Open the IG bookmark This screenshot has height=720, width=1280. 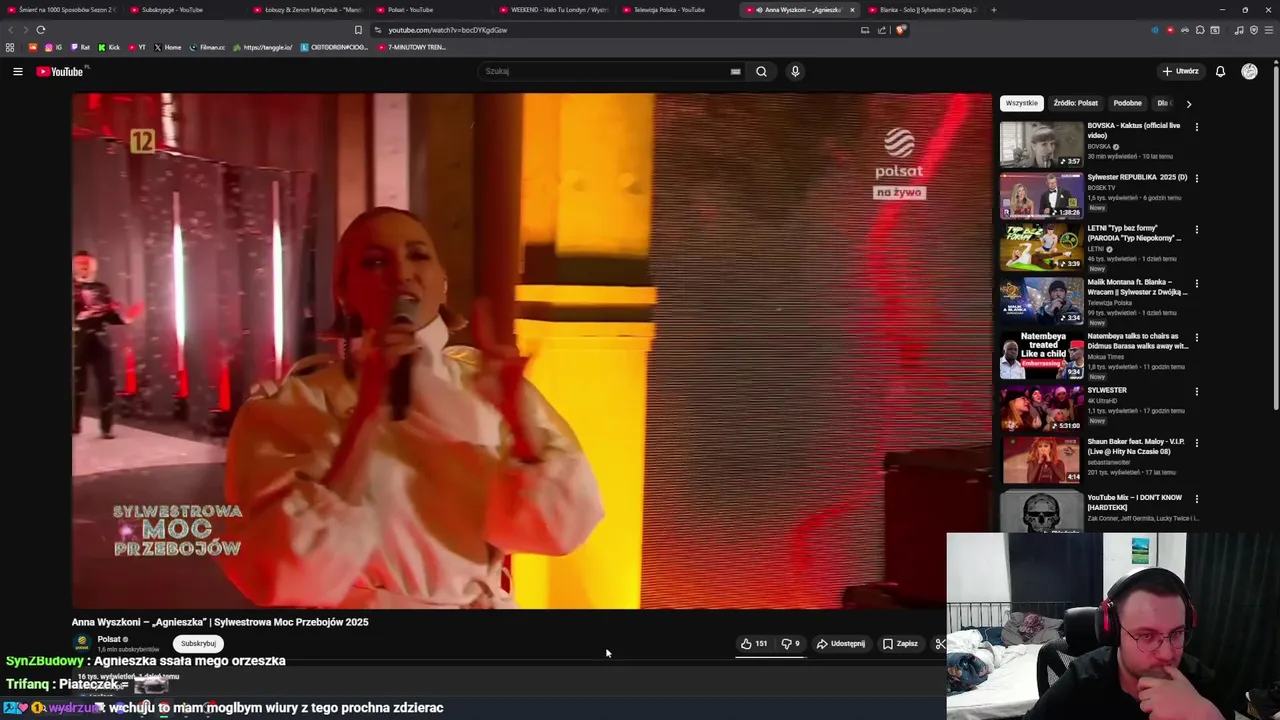[53, 47]
